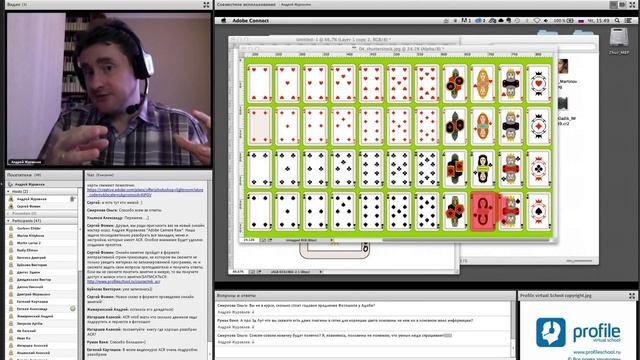Image resolution: width=640 pixels, height=360 pixels.
Task: Click the red highlighted queen of spades card
Action: click(x=482, y=212)
